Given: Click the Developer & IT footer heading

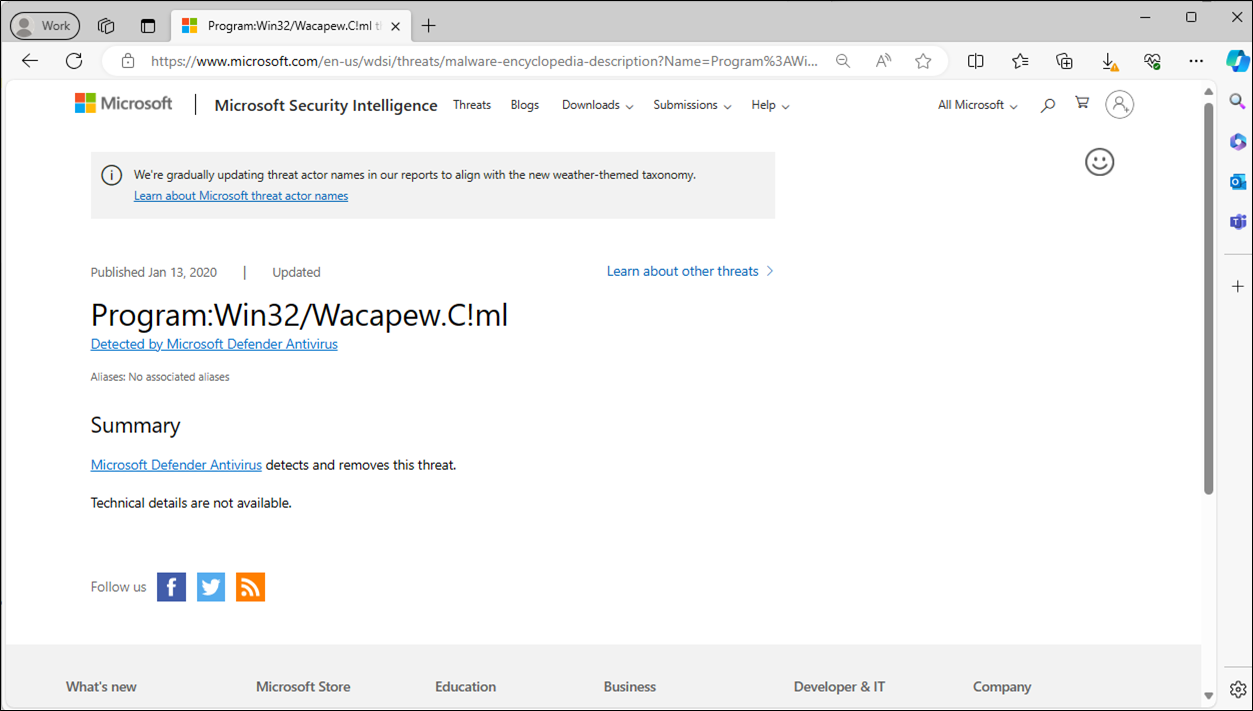Looking at the screenshot, I should (839, 687).
